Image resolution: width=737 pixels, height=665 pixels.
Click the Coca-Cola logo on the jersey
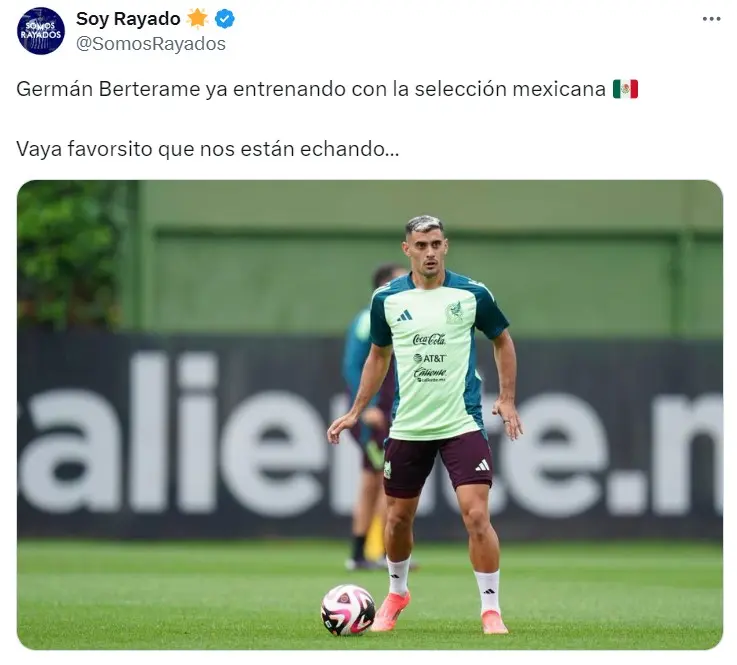pos(429,339)
